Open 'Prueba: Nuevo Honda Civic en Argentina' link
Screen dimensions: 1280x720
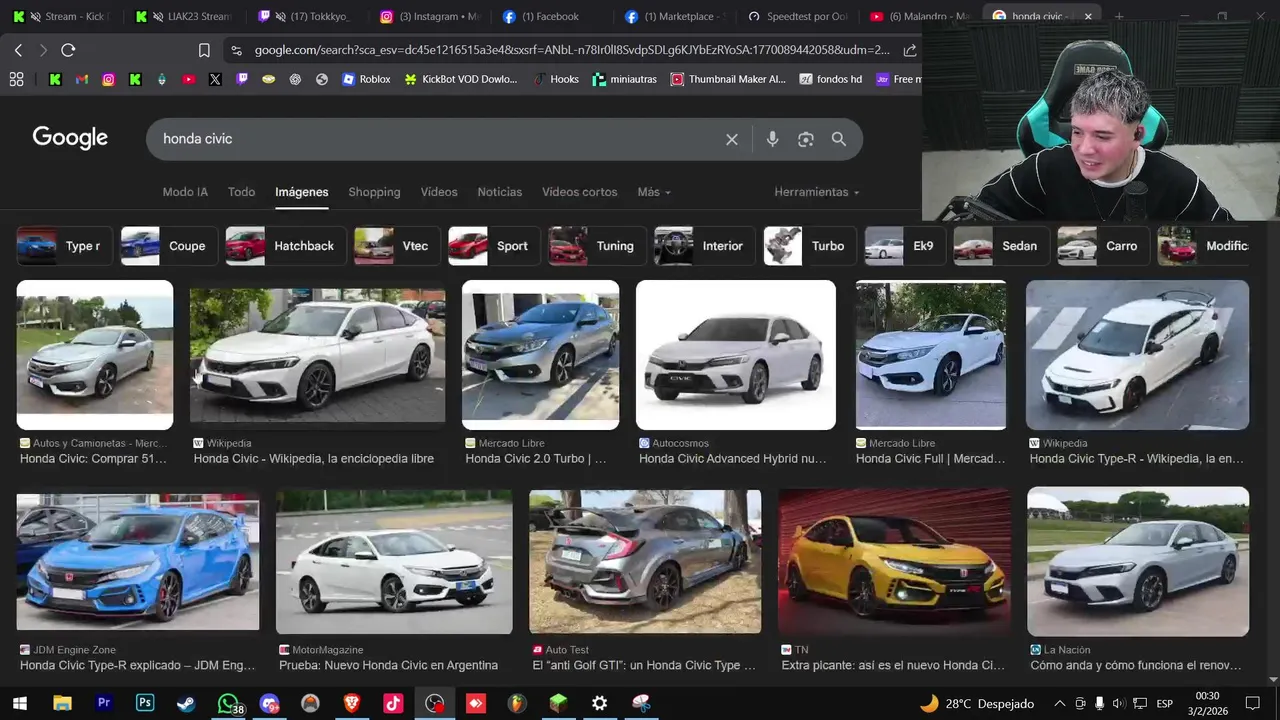(388, 665)
